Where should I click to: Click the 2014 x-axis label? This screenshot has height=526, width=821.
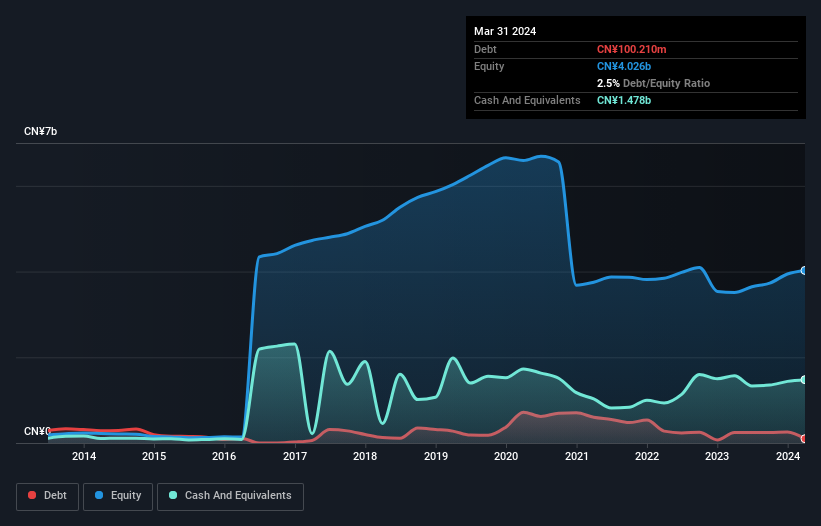[x=84, y=456]
